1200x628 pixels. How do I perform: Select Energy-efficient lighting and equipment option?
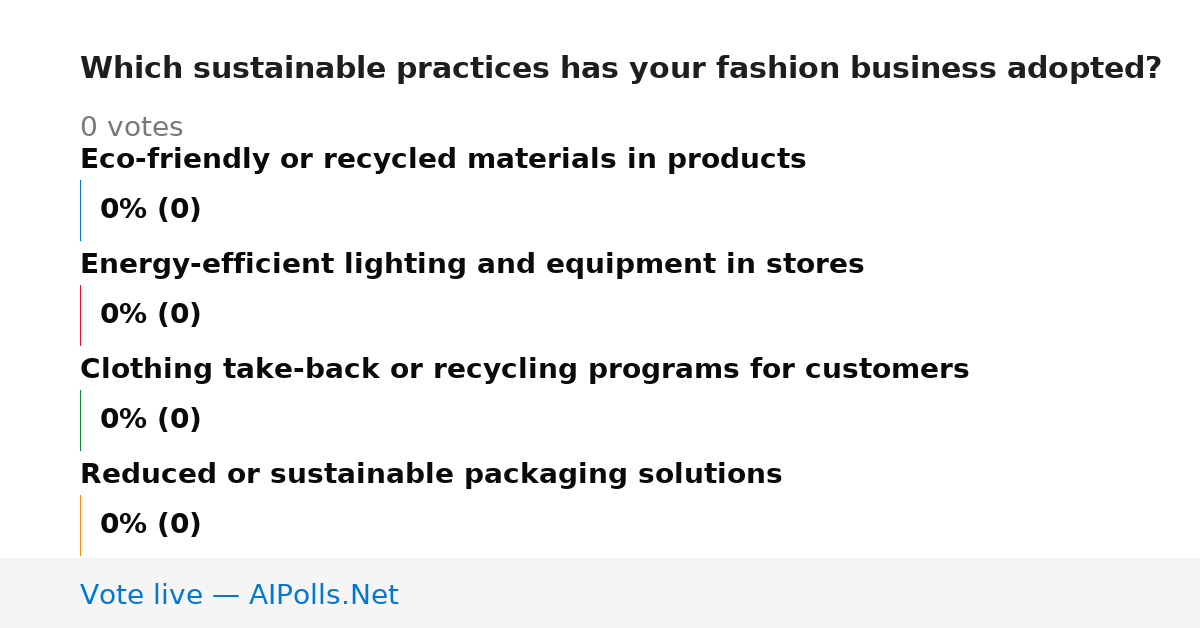(x=472, y=265)
